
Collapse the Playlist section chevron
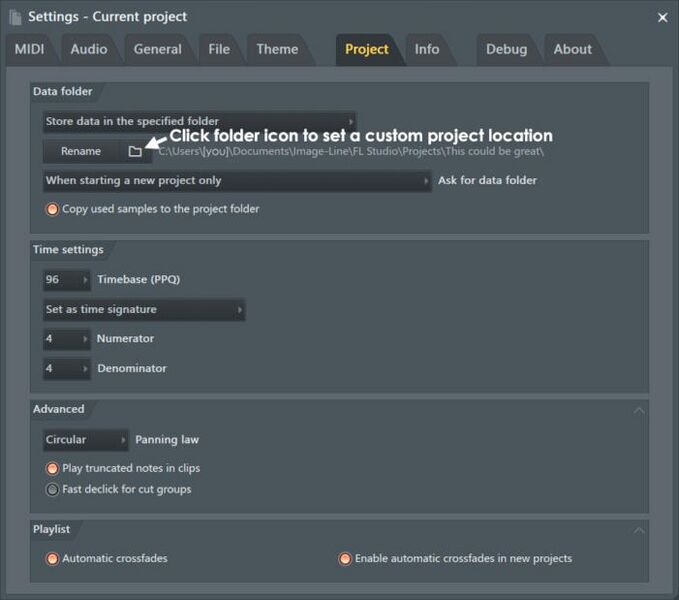pyautogui.click(x=638, y=529)
